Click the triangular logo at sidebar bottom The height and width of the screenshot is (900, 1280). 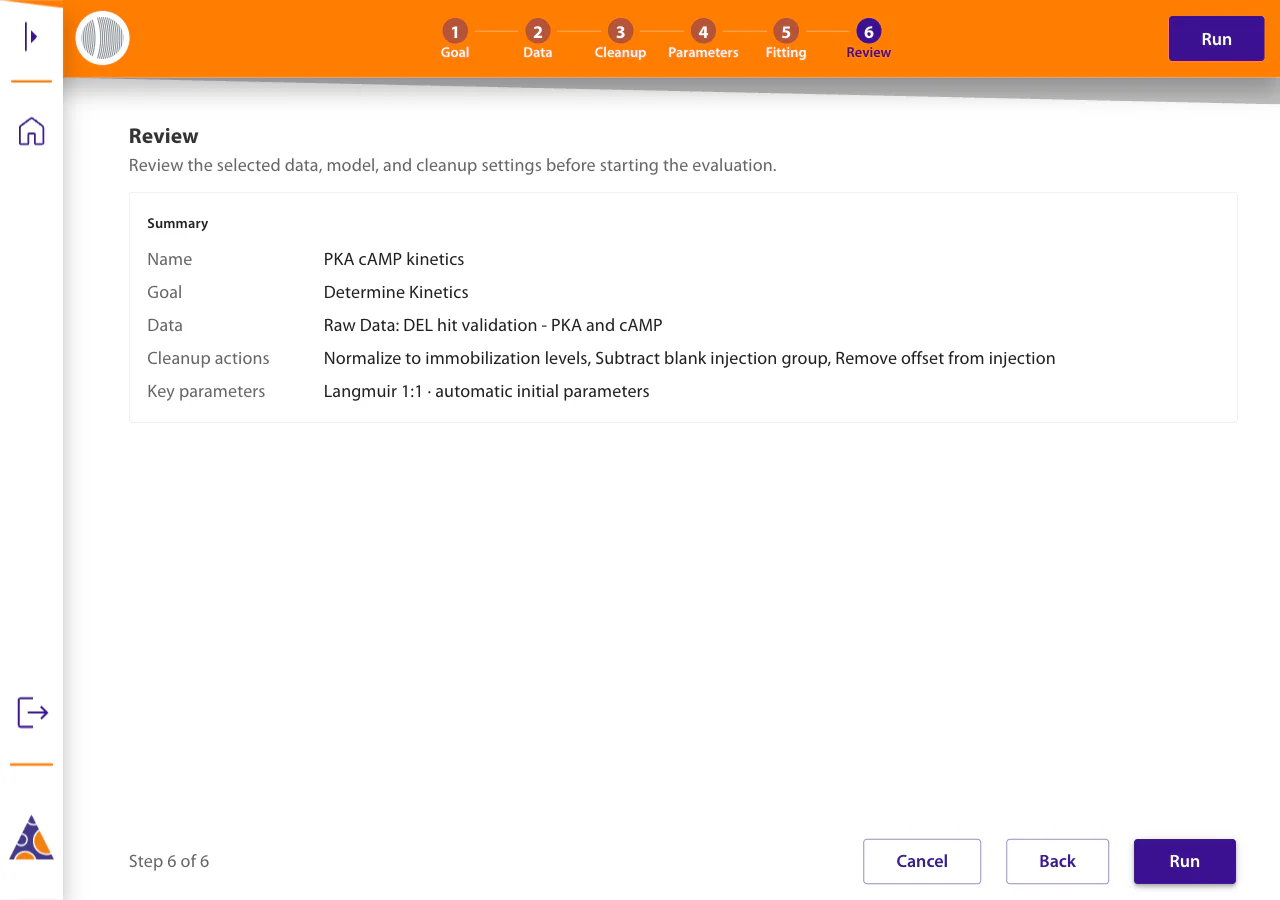[31, 838]
